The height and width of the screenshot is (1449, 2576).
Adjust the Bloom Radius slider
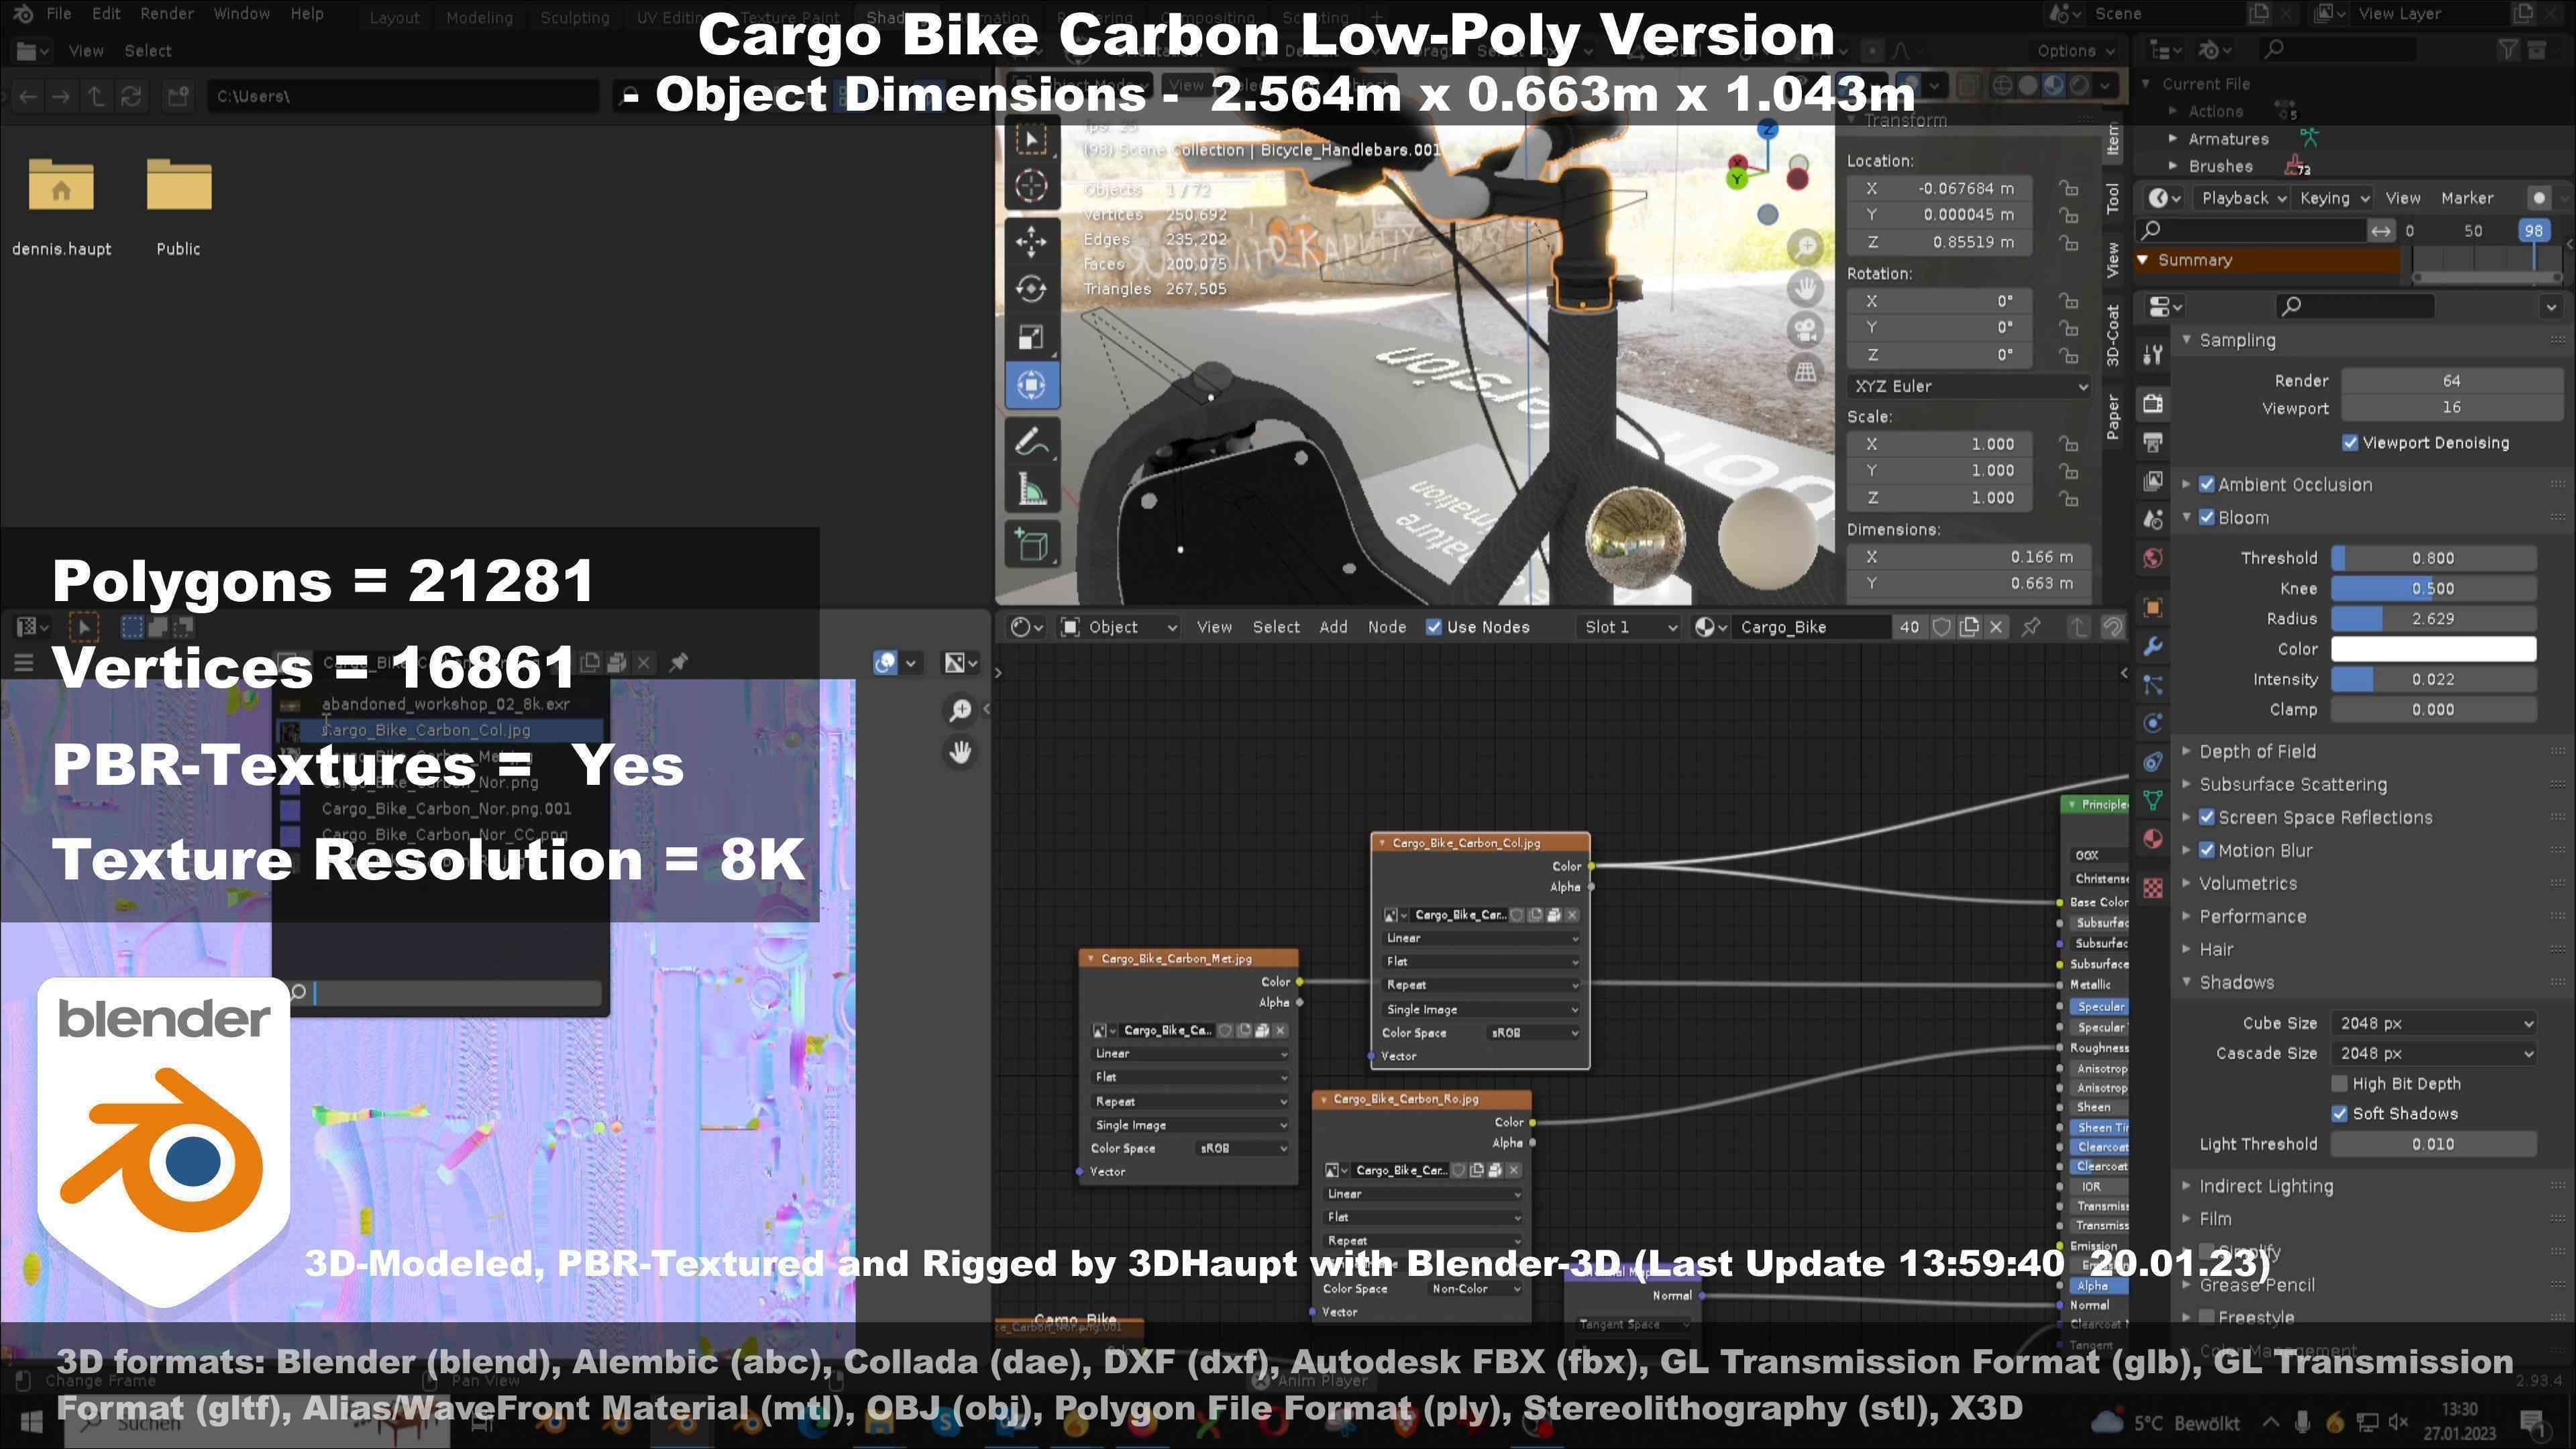(x=2433, y=619)
